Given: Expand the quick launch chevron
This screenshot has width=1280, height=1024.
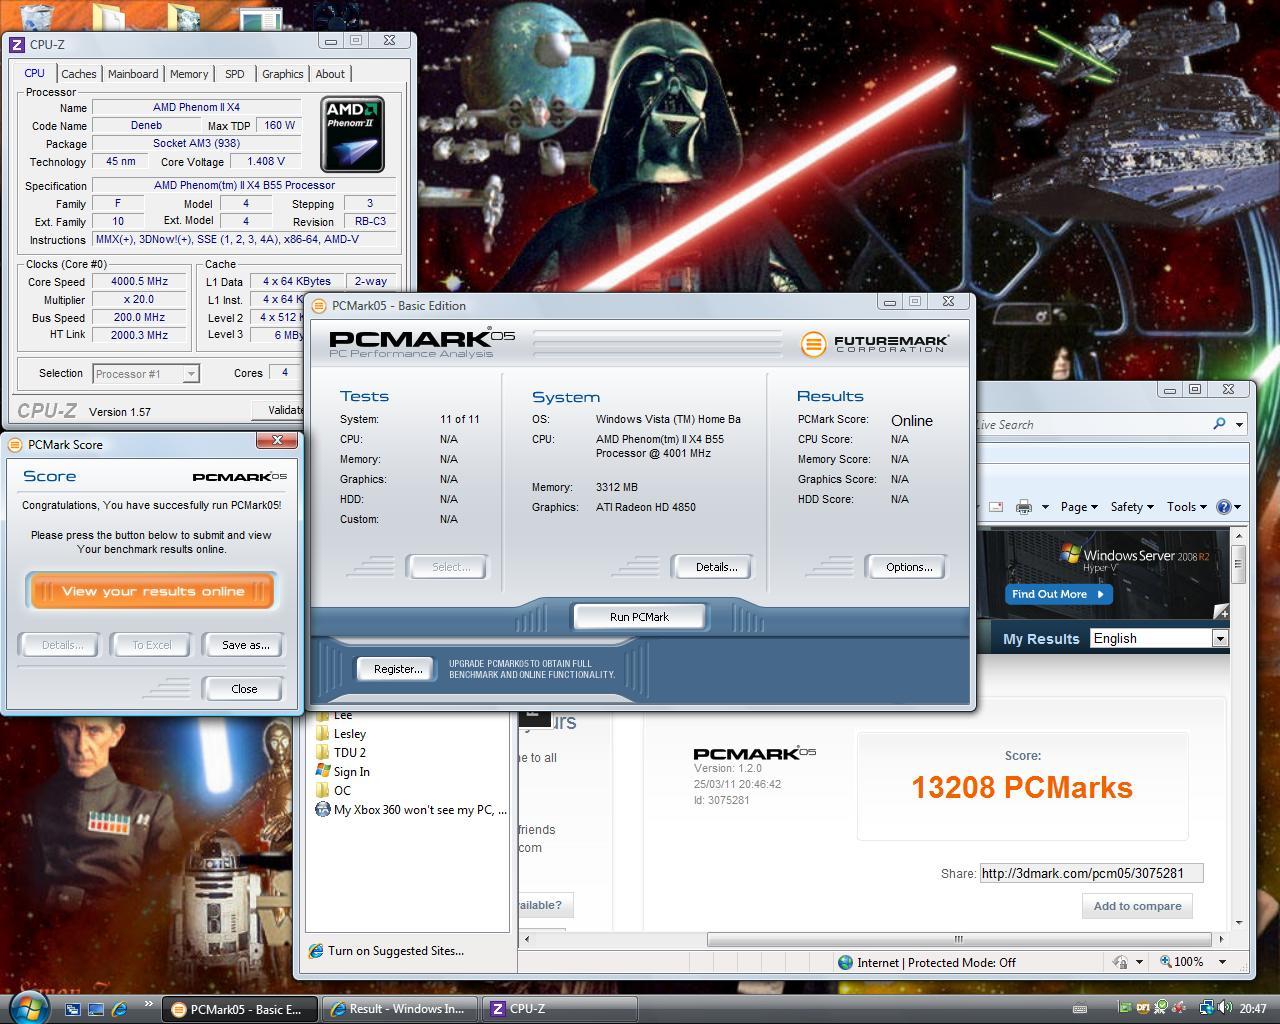Looking at the screenshot, I should [149, 1004].
